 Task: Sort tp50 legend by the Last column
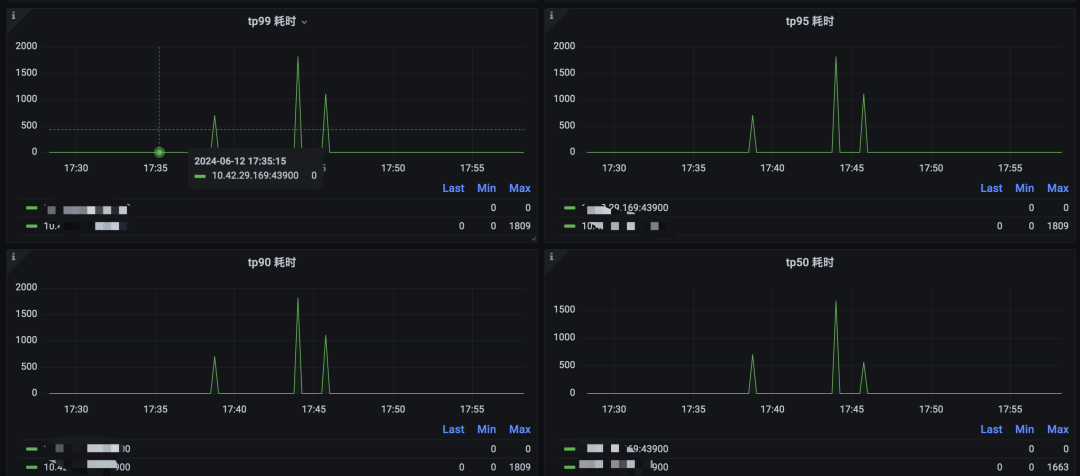point(991,429)
